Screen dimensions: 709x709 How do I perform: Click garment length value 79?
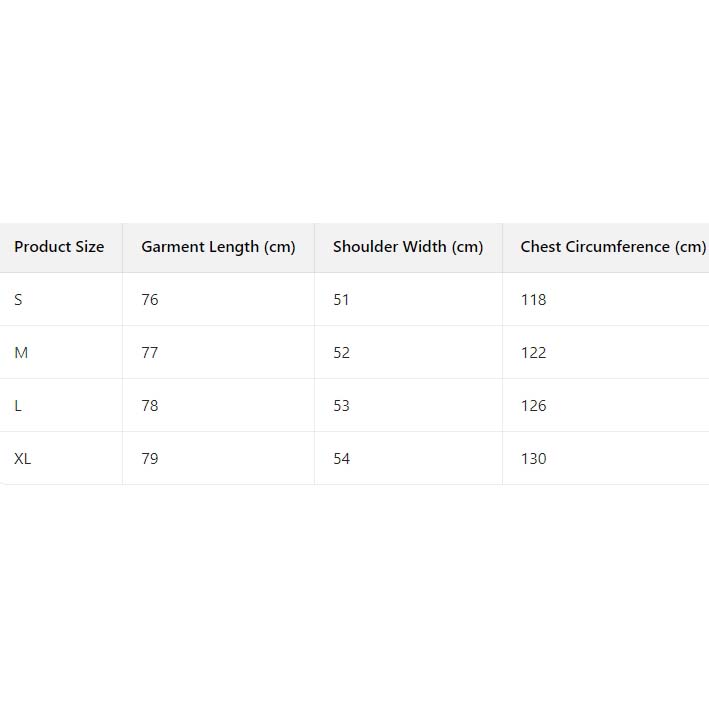pos(150,459)
